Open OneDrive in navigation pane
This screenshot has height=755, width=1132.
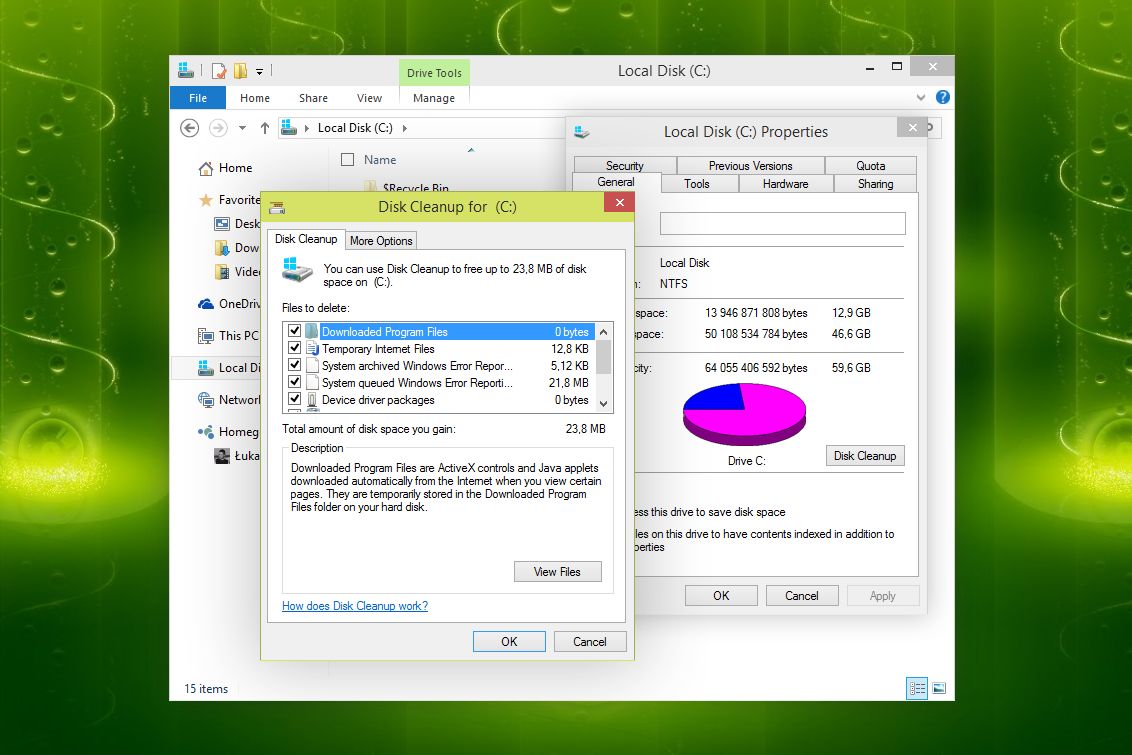click(229, 304)
